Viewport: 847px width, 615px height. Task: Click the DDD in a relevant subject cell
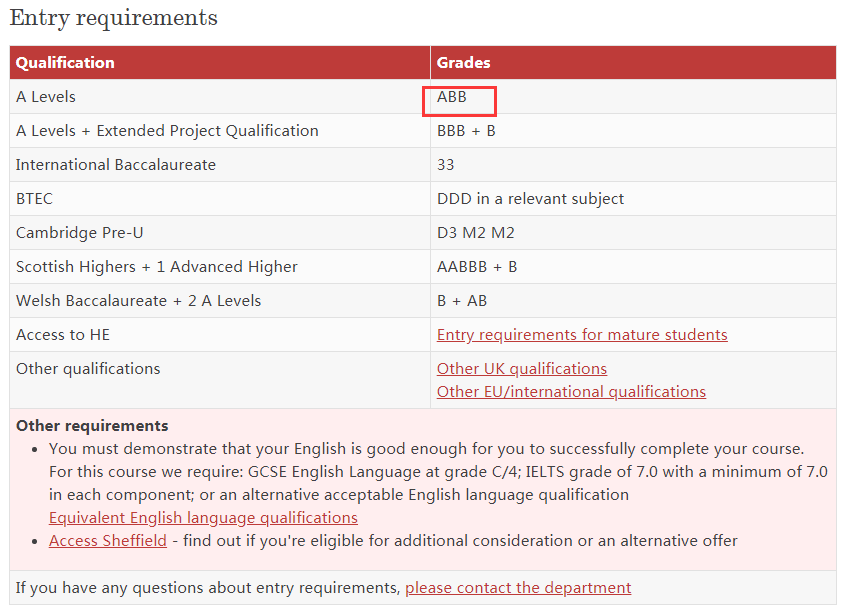530,199
